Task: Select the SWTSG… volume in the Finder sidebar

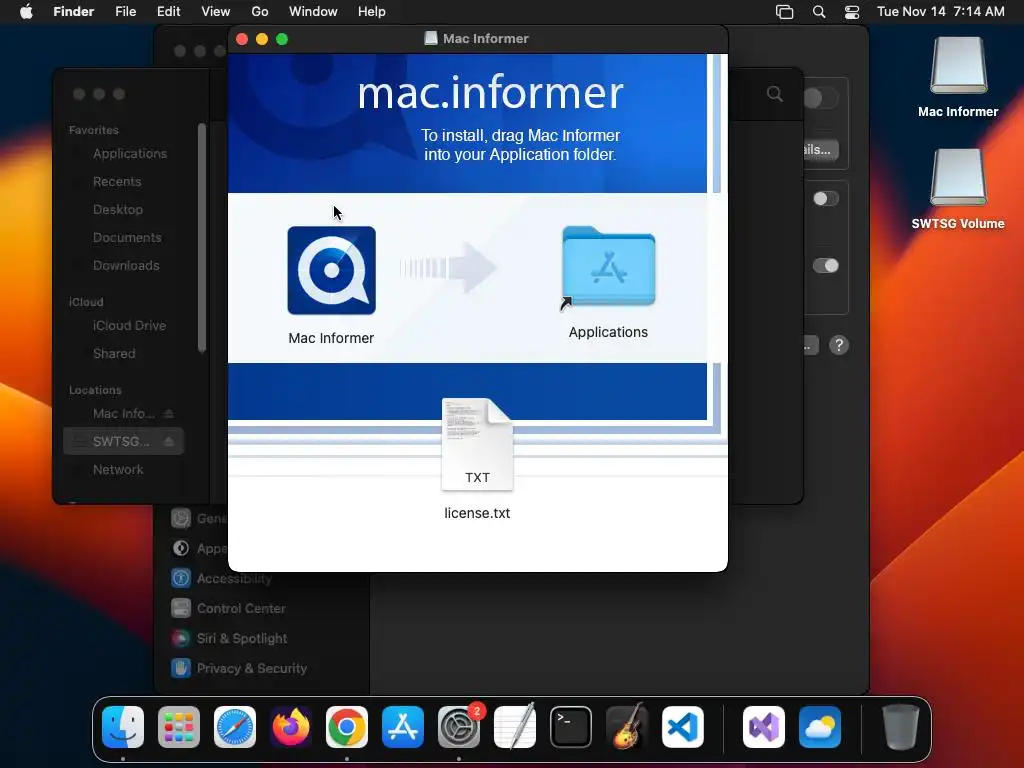Action: coord(123,441)
